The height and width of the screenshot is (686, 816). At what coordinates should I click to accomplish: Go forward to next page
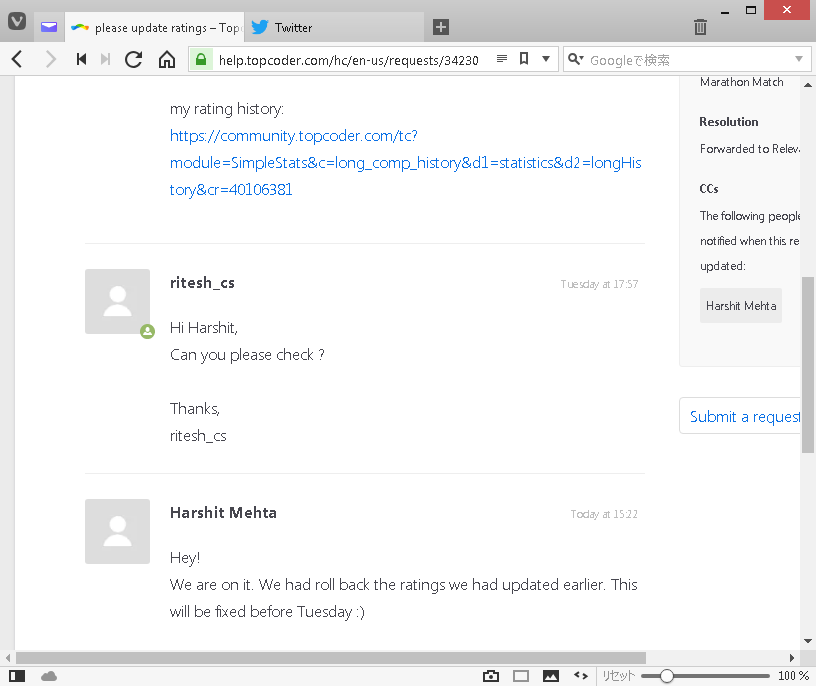[x=50, y=59]
